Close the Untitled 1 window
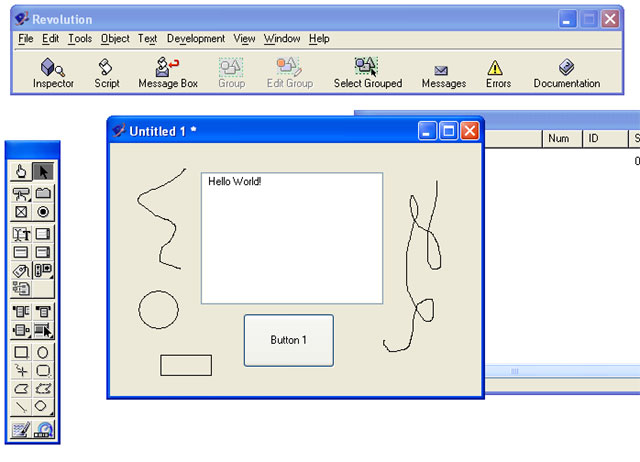This screenshot has height=462, width=640. pos(470,131)
